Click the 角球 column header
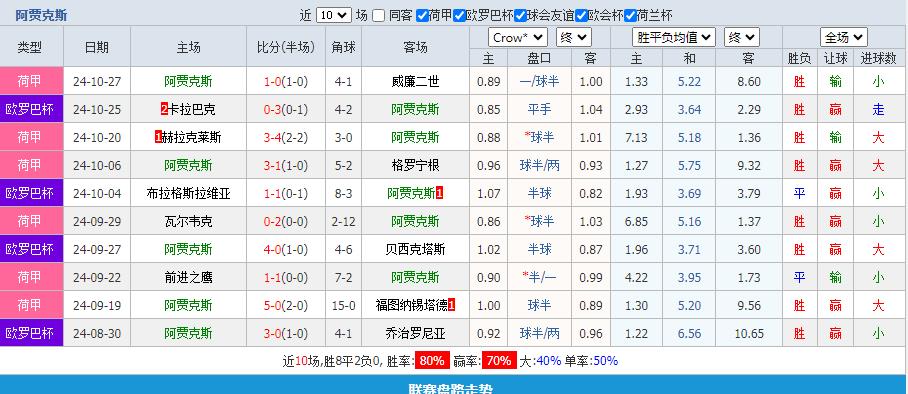 coord(343,47)
